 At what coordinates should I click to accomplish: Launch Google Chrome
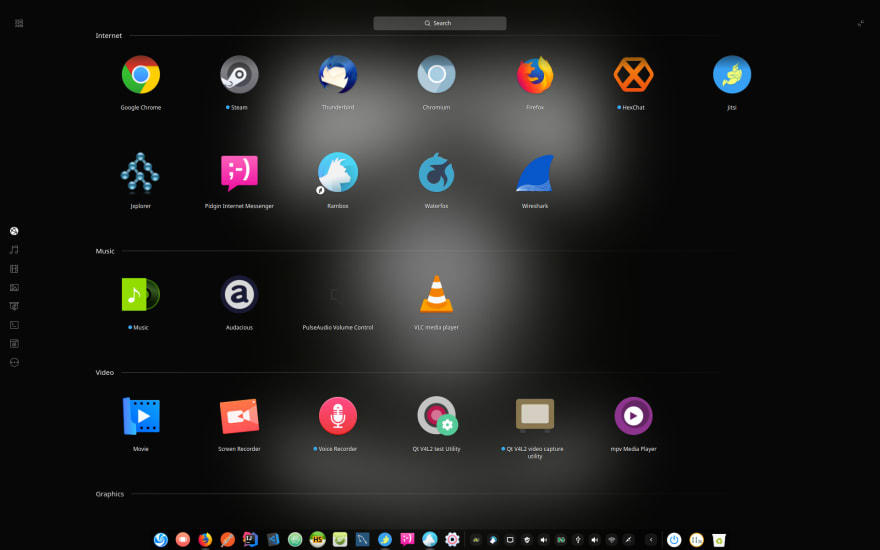coord(141,75)
